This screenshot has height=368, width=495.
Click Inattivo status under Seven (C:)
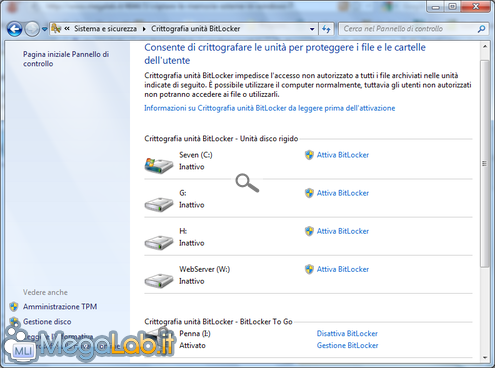click(x=192, y=167)
